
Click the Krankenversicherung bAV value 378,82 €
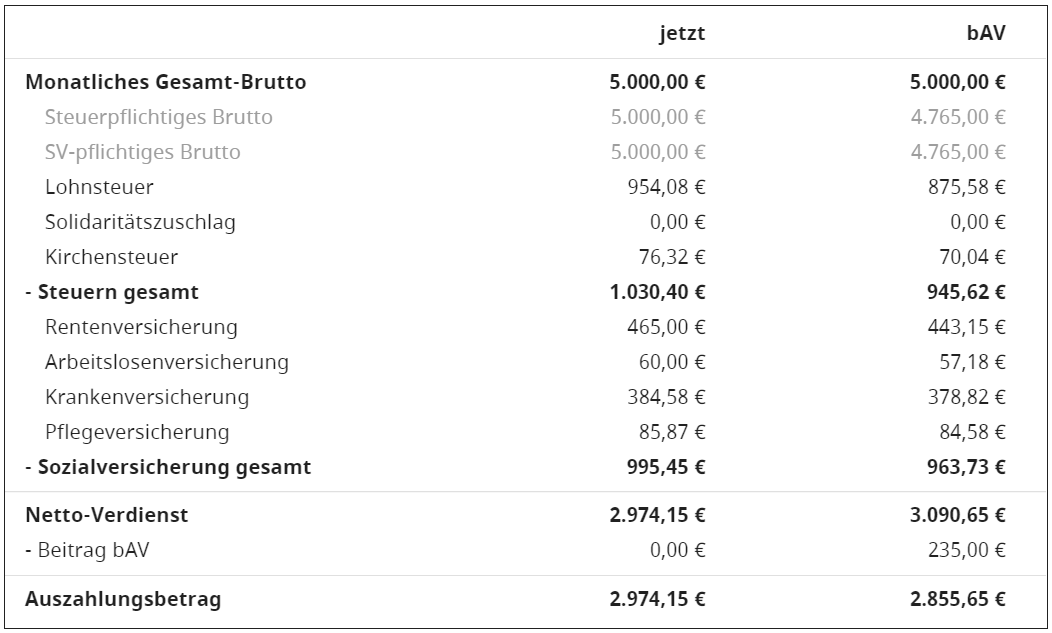972,397
